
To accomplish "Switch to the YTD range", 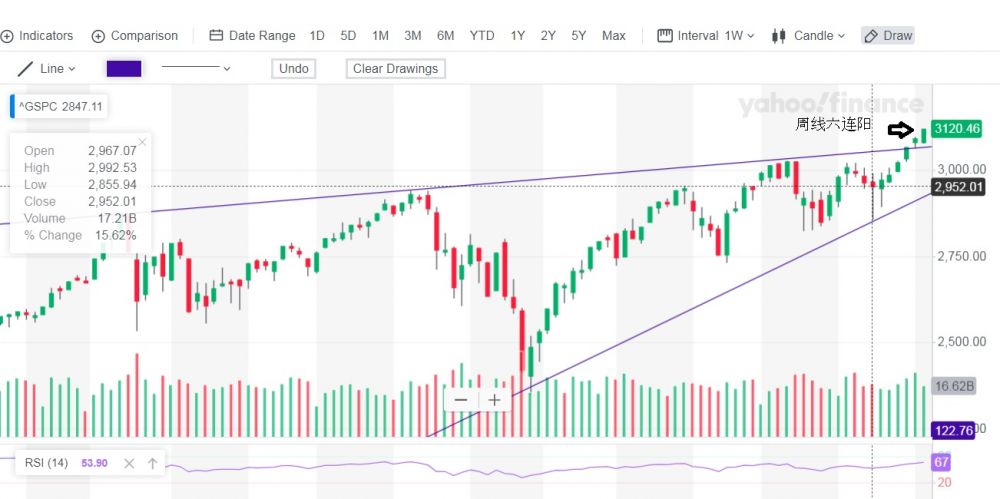I will tap(482, 36).
